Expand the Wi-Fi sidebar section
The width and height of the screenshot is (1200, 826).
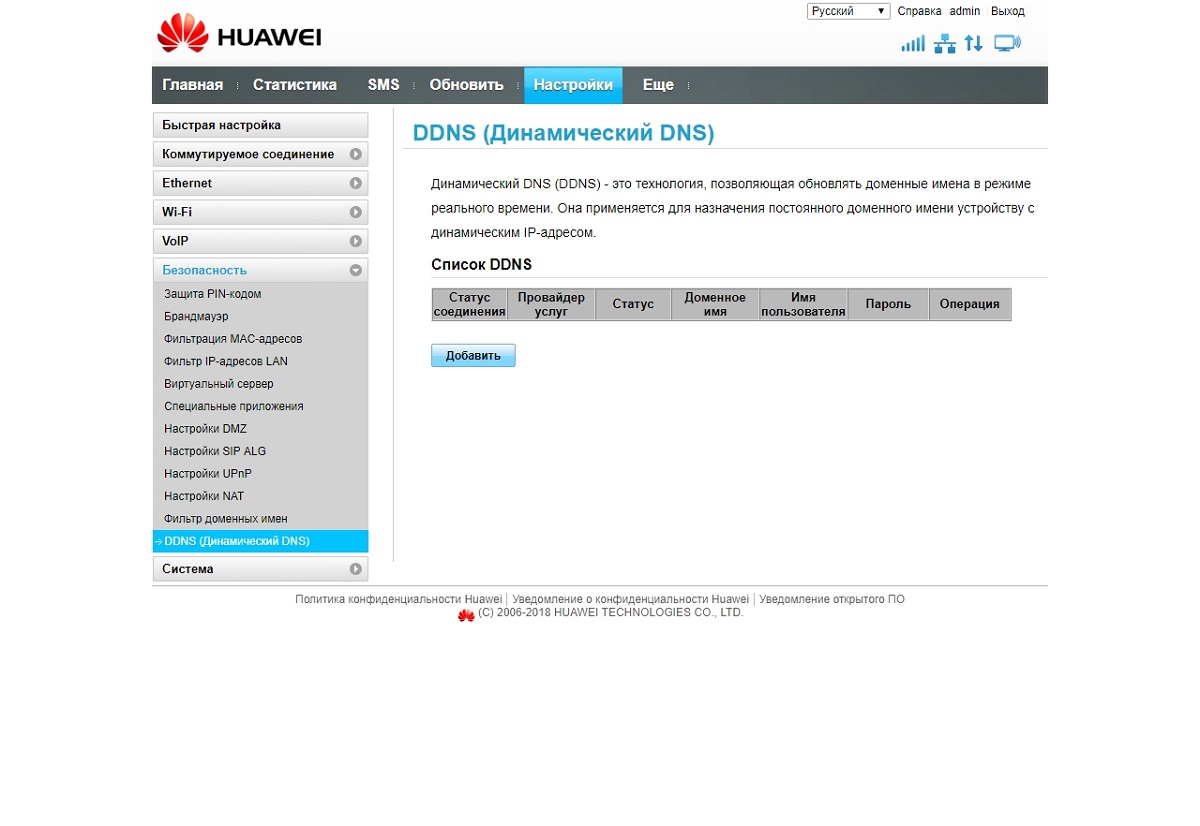click(260, 212)
